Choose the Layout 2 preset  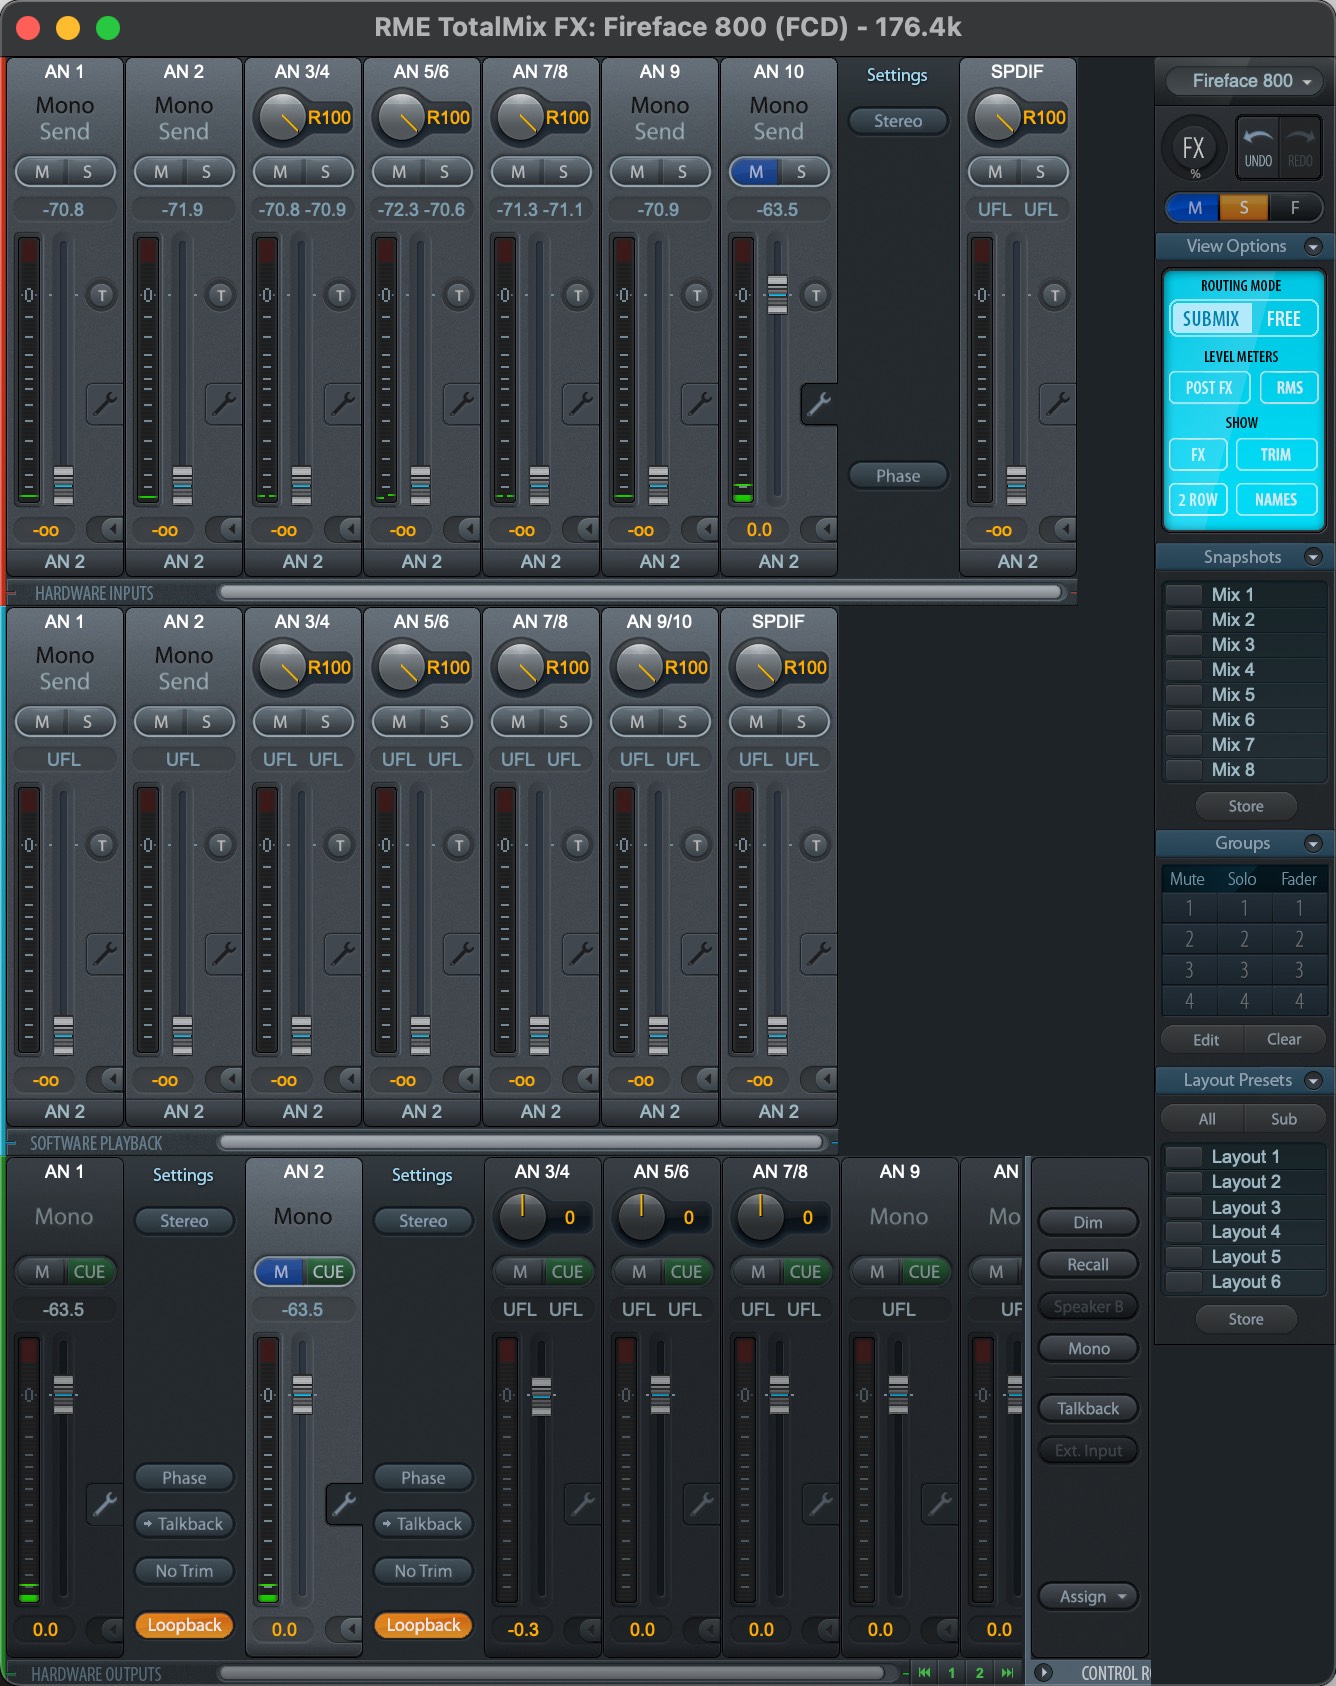[x=1246, y=1182]
